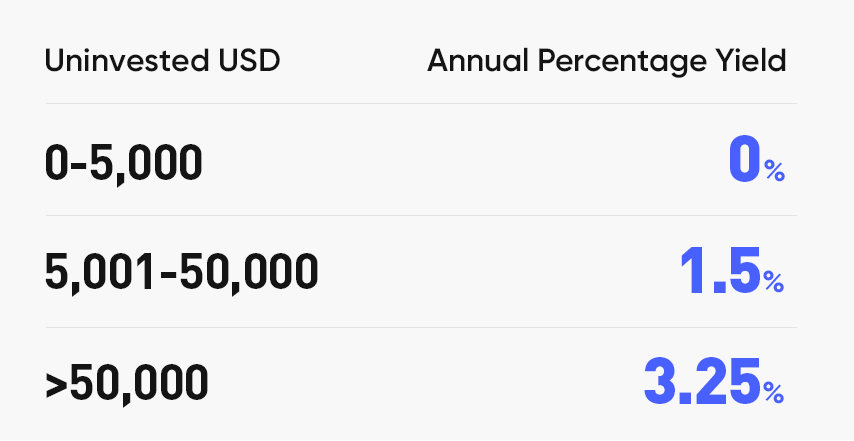Select the >50,000 balance range label
The height and width of the screenshot is (441, 854).
pos(127,384)
